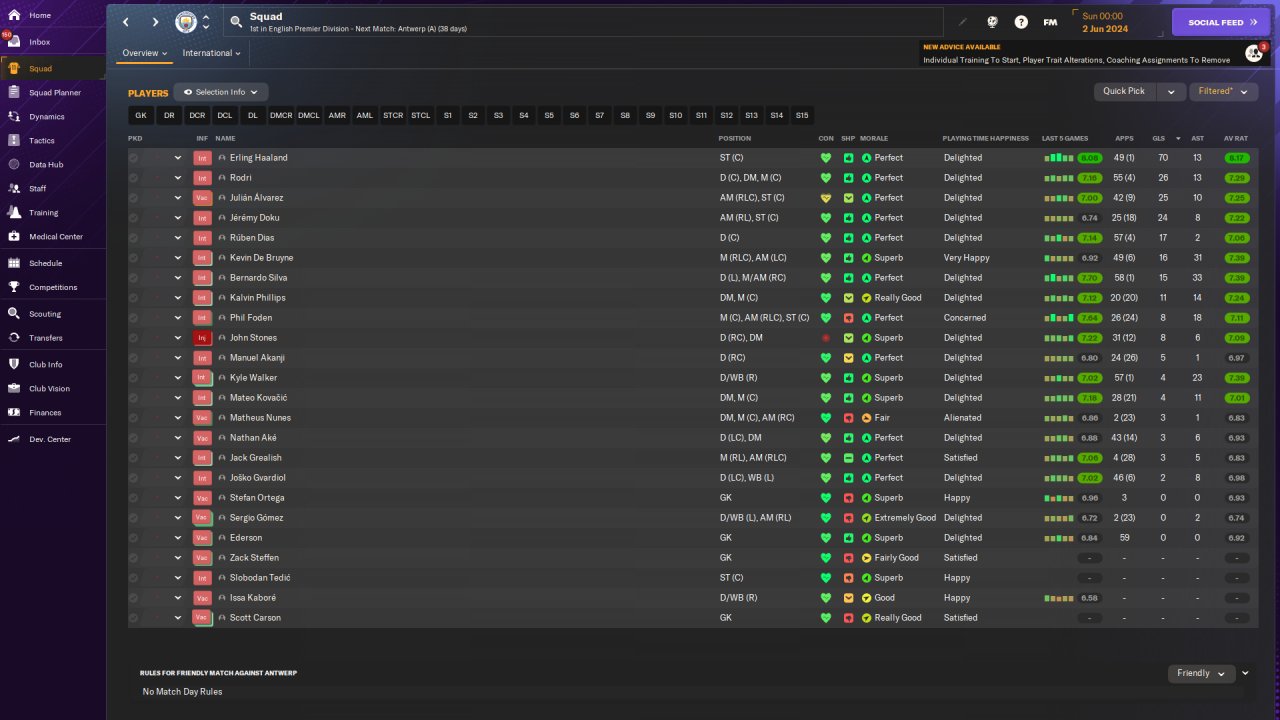Open the Erling Haaland player link
The height and width of the screenshot is (720, 1280).
pyautogui.click(x=258, y=158)
